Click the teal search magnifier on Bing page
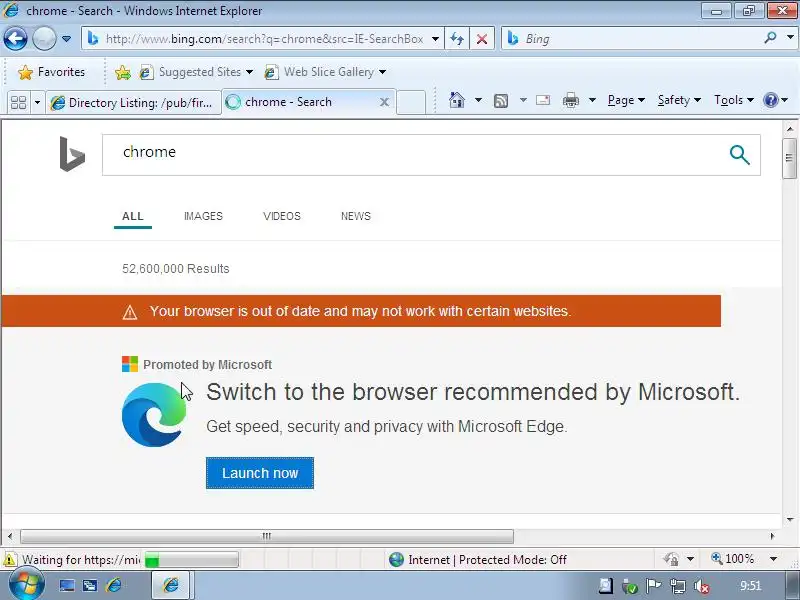The height and width of the screenshot is (600, 800). tap(739, 155)
